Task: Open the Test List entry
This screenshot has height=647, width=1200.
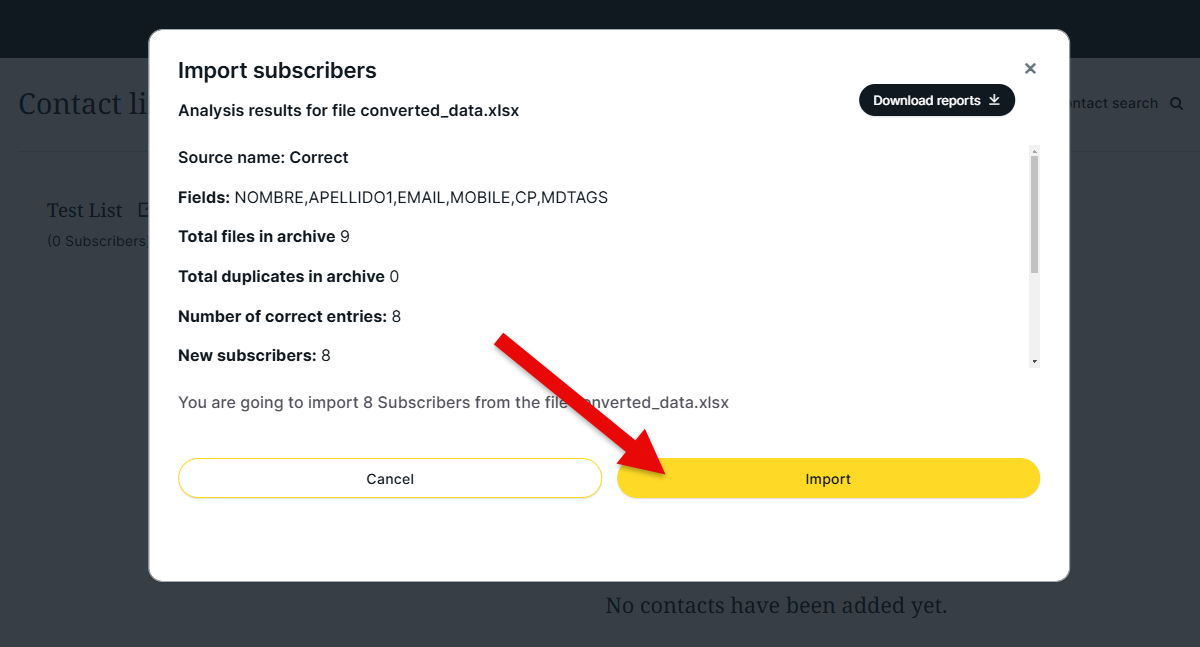Action: point(85,211)
